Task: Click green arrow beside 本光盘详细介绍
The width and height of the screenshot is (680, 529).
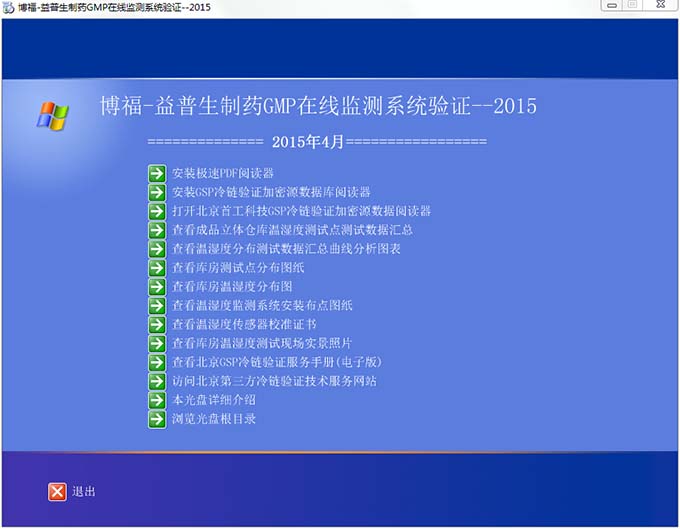Action: click(x=157, y=400)
